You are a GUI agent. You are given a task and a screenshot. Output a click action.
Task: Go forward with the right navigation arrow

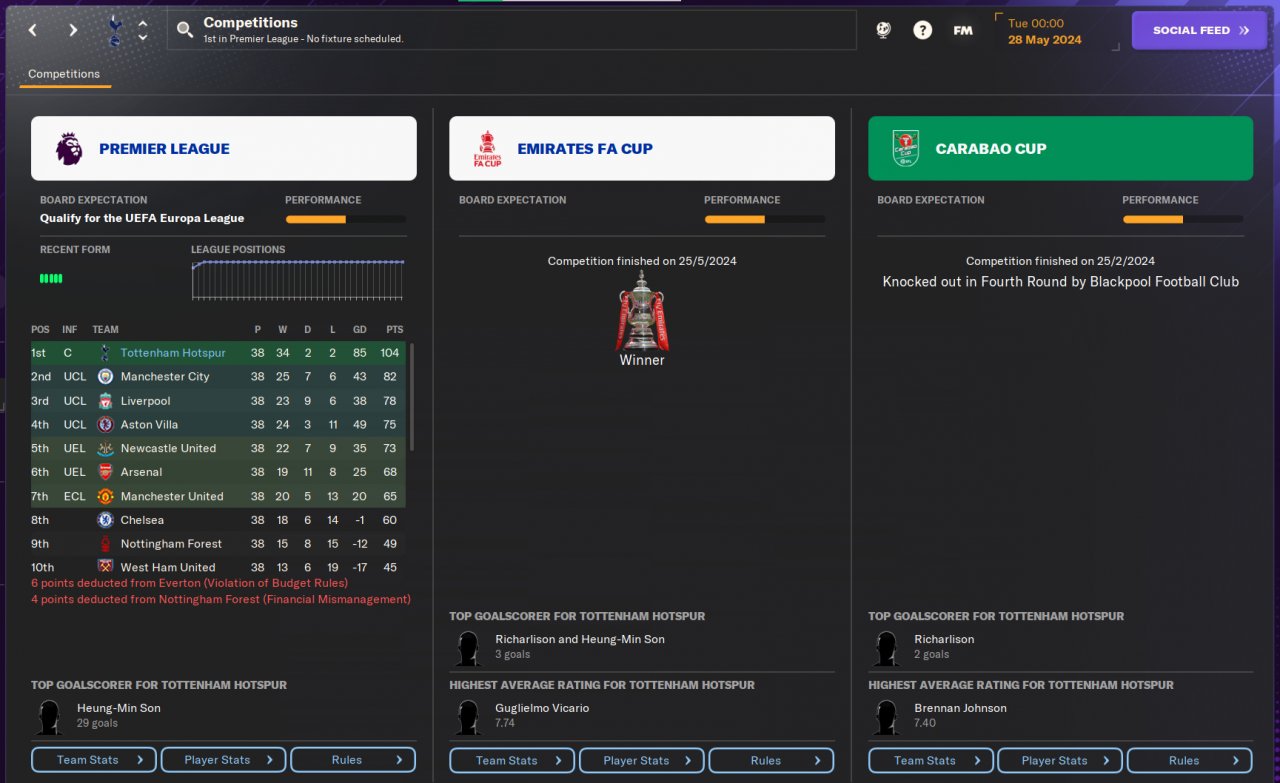pos(73,30)
